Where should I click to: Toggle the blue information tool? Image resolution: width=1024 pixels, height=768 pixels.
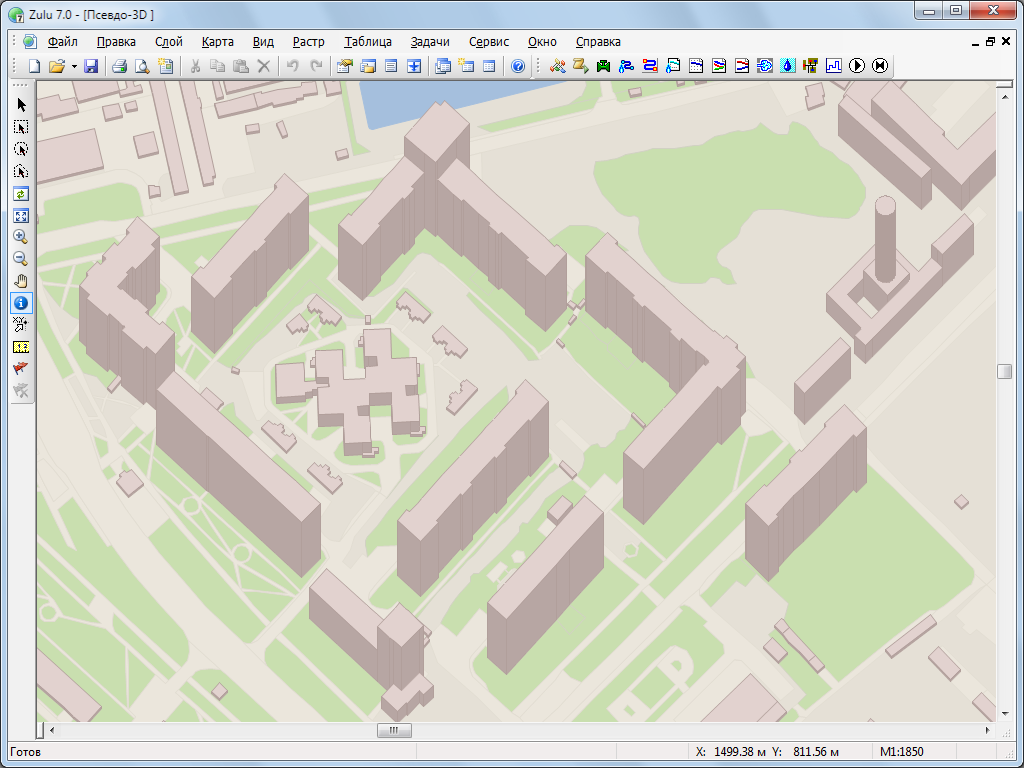(x=21, y=302)
